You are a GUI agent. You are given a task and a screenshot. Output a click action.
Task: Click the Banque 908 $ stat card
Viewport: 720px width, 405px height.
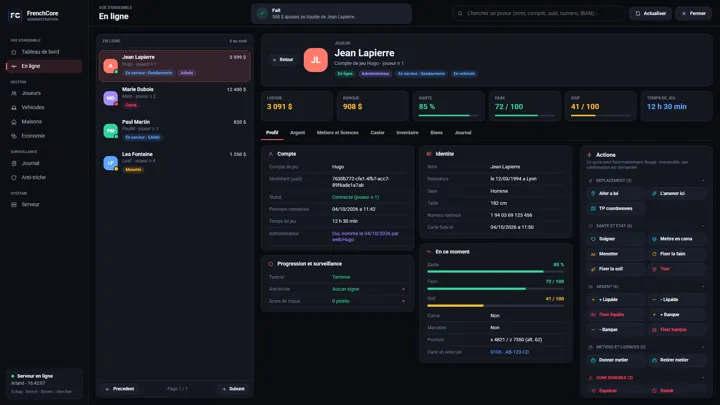click(373, 106)
